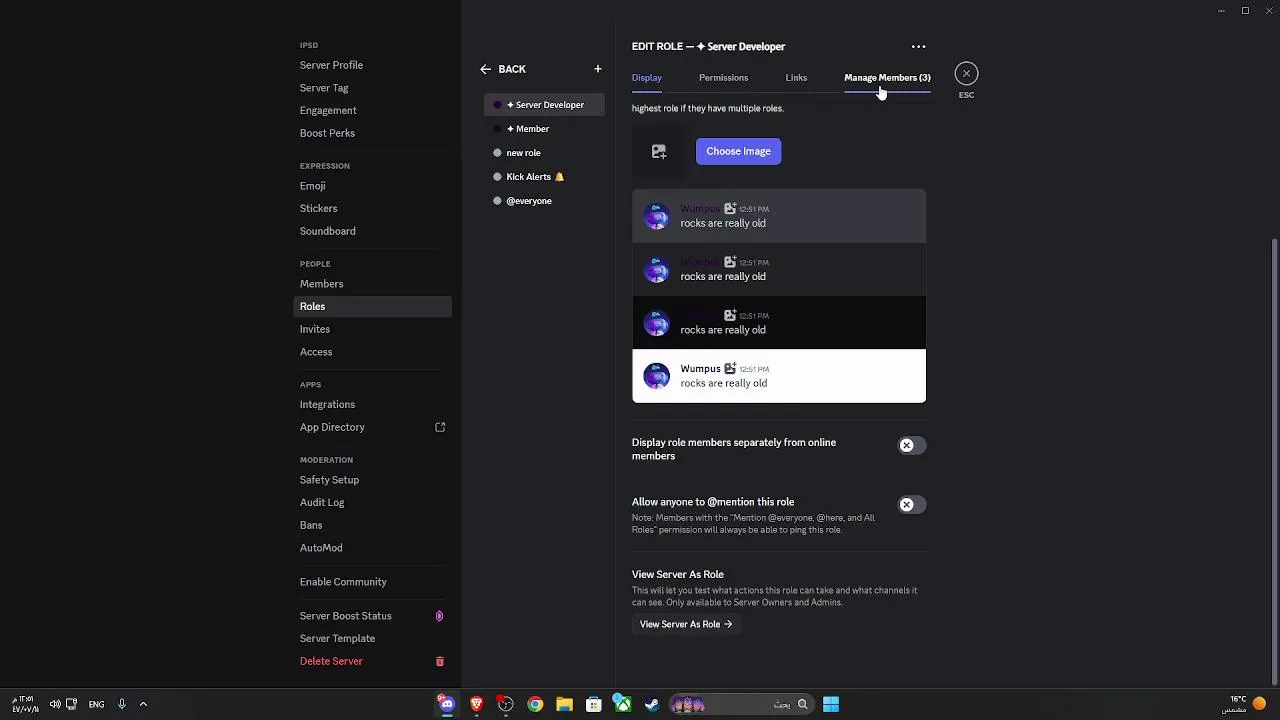Open Discord from the taskbar
This screenshot has width=1280, height=720.
coord(447,704)
